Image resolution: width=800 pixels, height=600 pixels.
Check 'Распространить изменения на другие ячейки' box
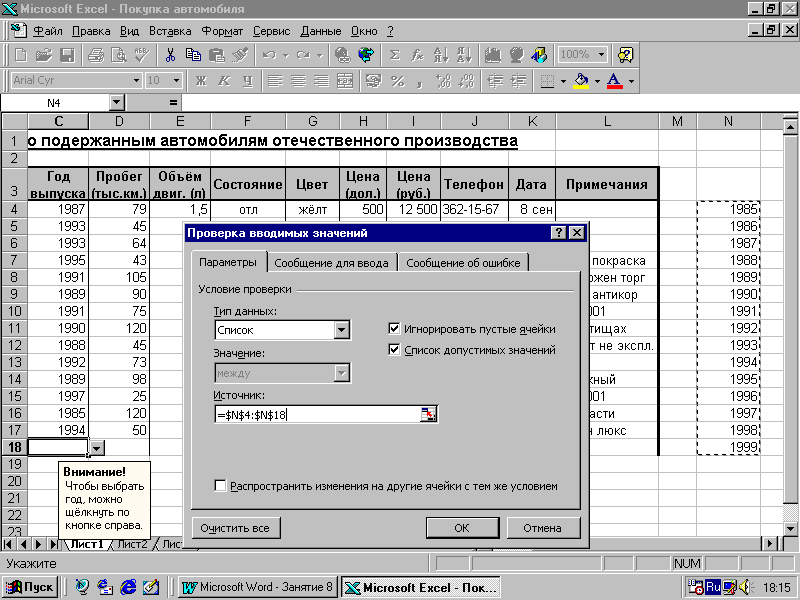click(220, 486)
